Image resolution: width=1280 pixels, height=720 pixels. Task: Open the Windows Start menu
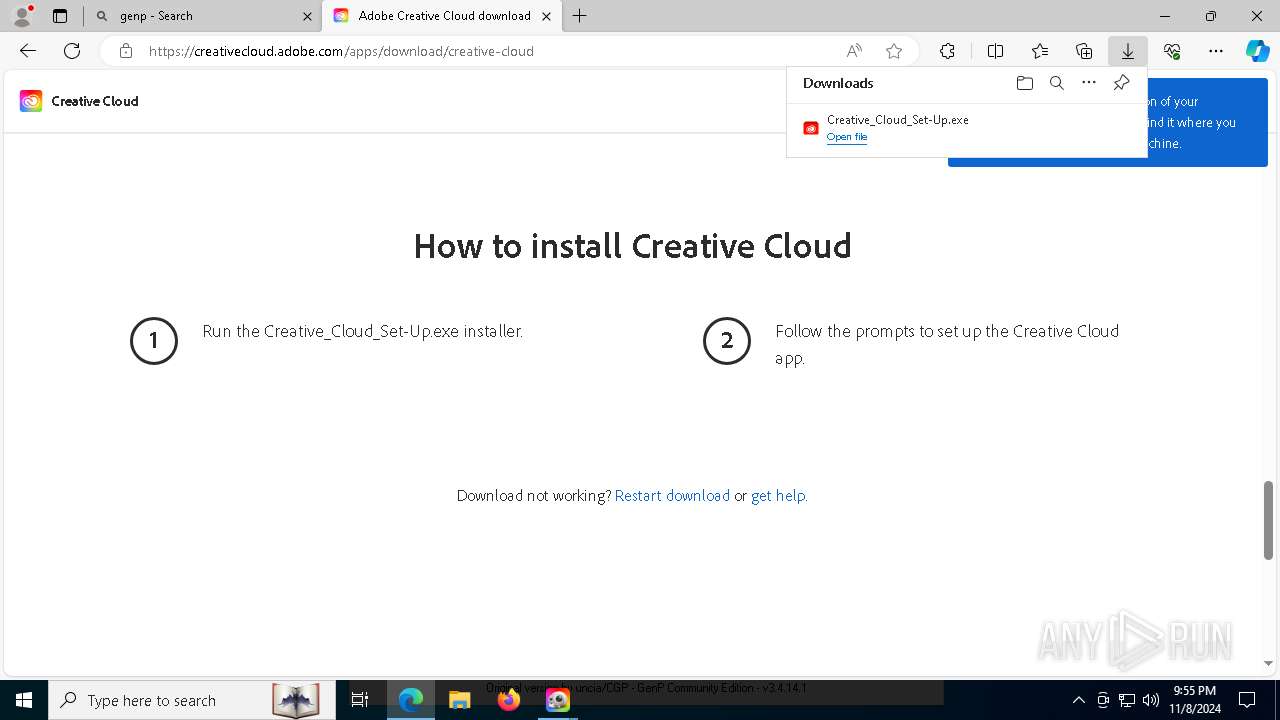pyautogui.click(x=23, y=700)
